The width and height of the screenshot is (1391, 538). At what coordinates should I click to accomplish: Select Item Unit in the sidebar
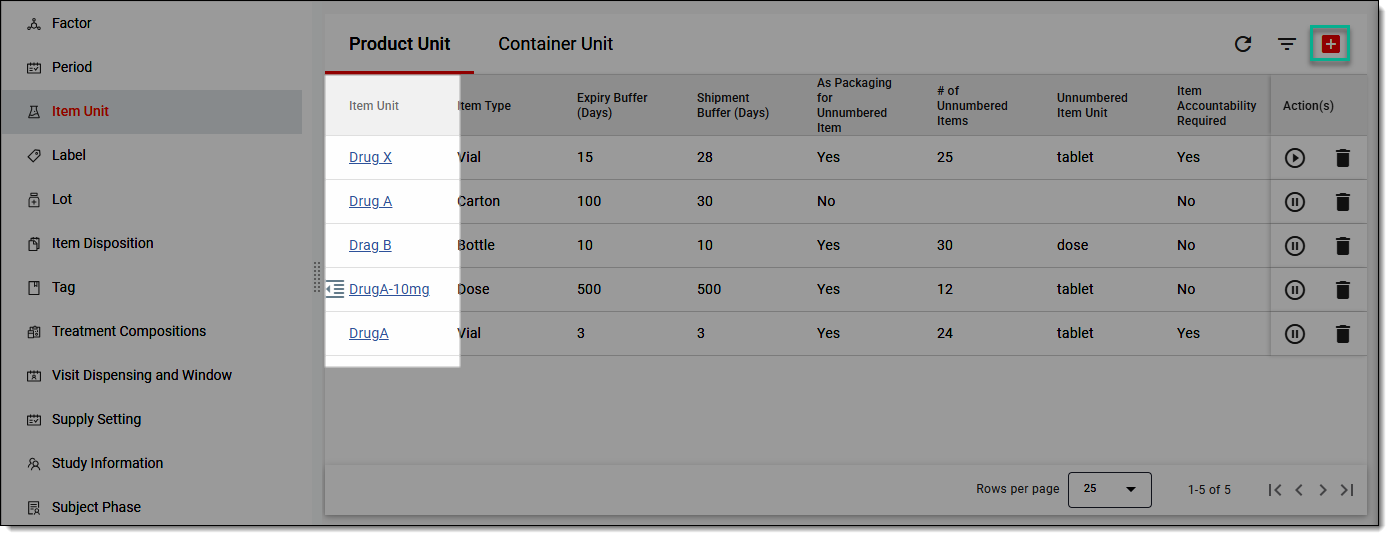pos(151,111)
